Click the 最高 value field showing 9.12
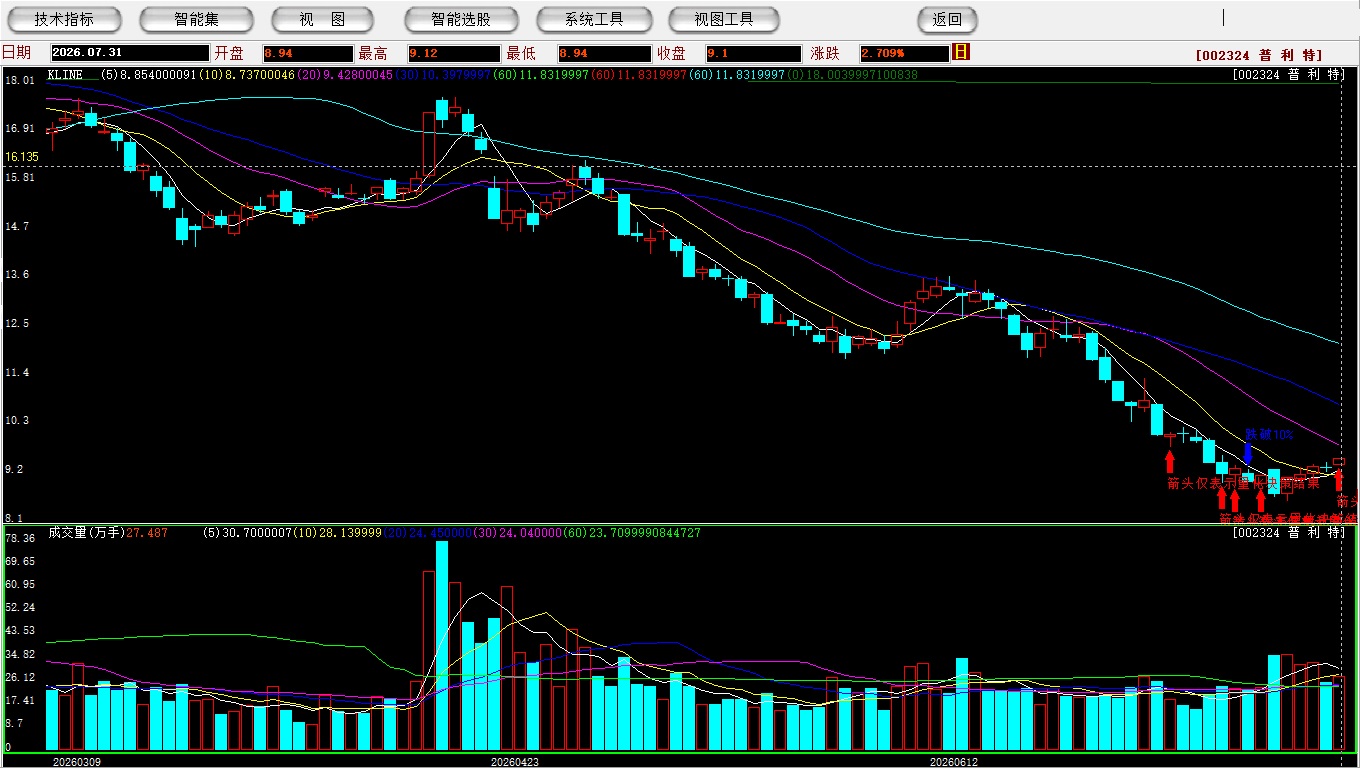This screenshot has width=1360, height=768. (x=454, y=53)
